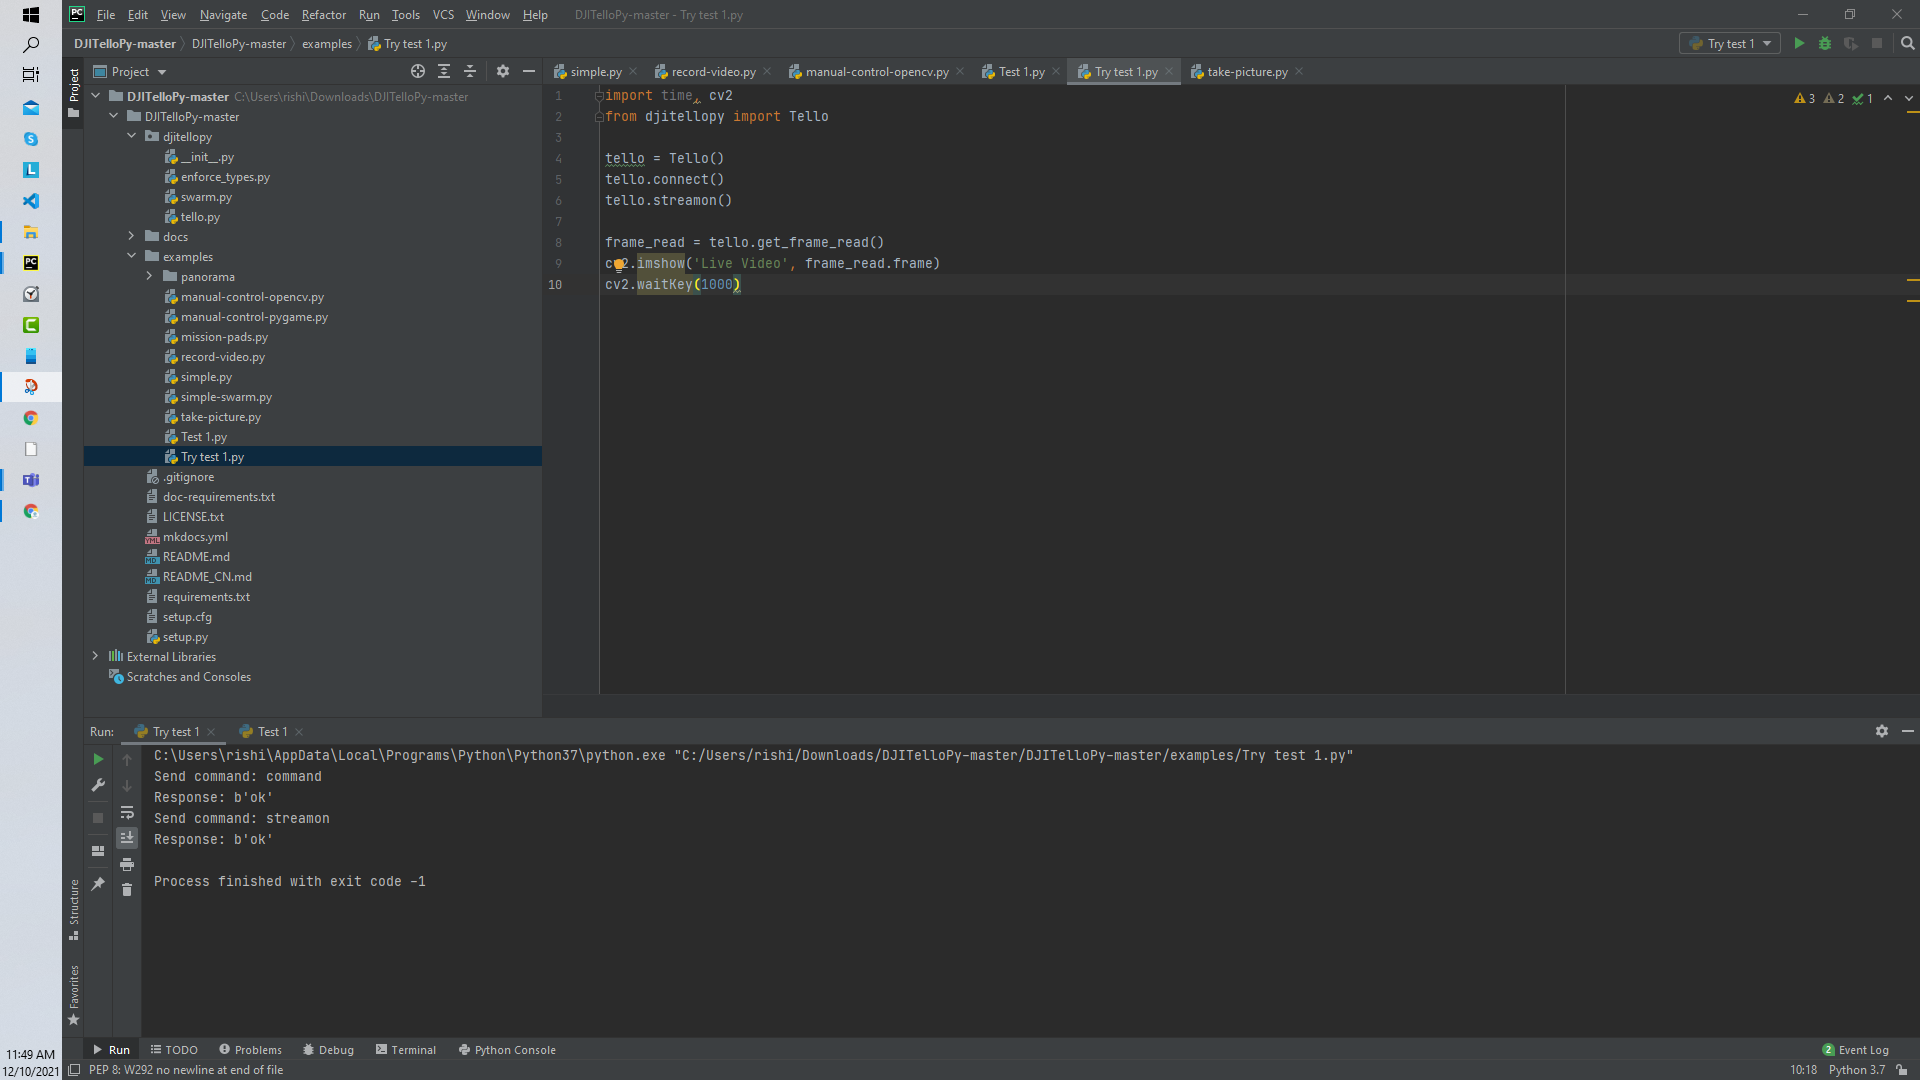The width and height of the screenshot is (1920, 1080).
Task: Pin the Run tab with pin icon
Action: point(97,883)
